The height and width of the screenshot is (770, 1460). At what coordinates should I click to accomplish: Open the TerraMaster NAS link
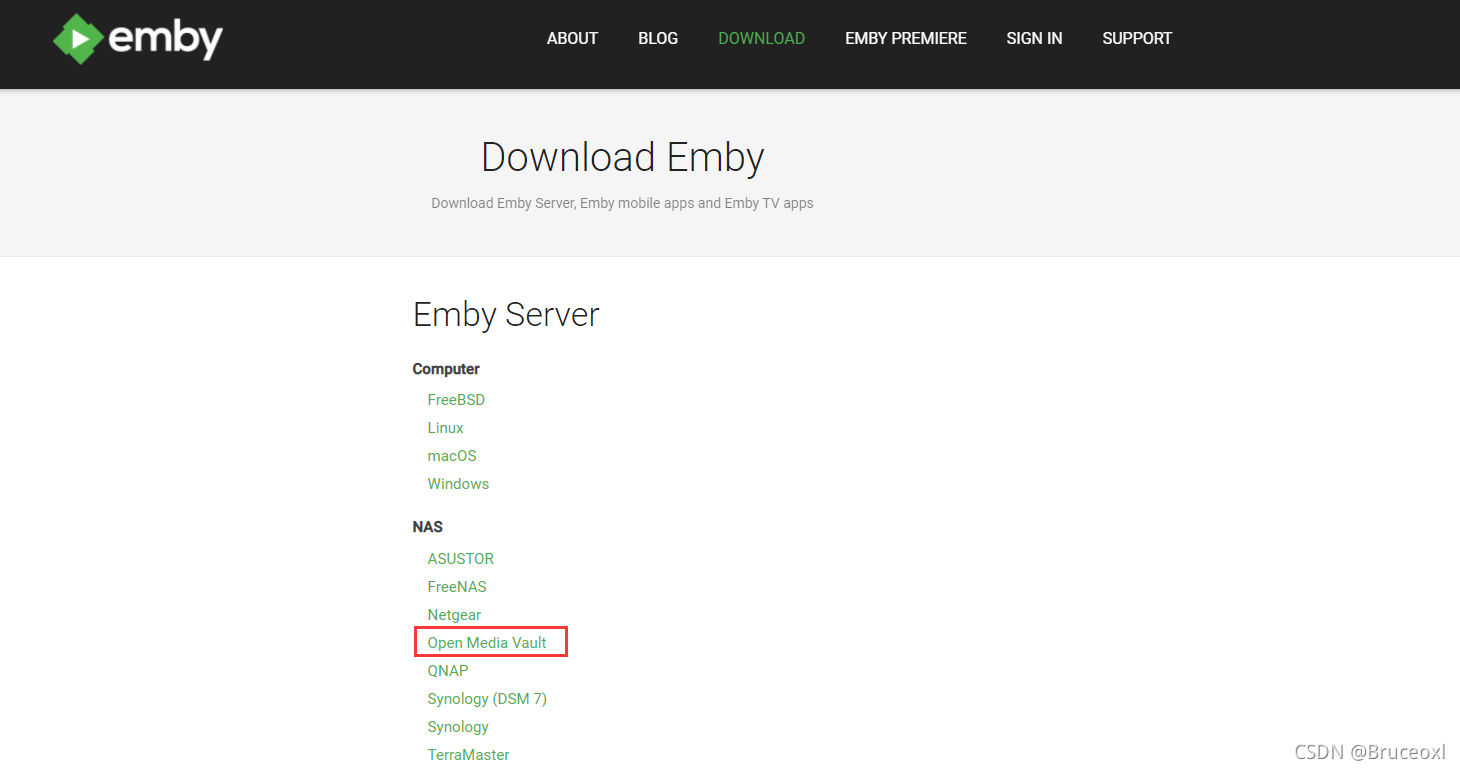click(x=468, y=755)
